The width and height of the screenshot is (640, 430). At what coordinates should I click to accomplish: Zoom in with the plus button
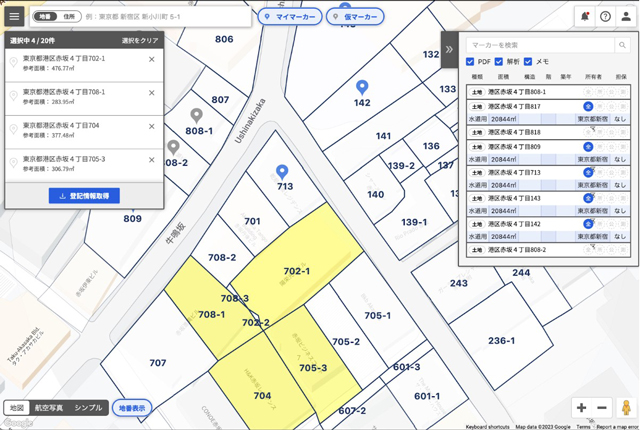pos(581,408)
